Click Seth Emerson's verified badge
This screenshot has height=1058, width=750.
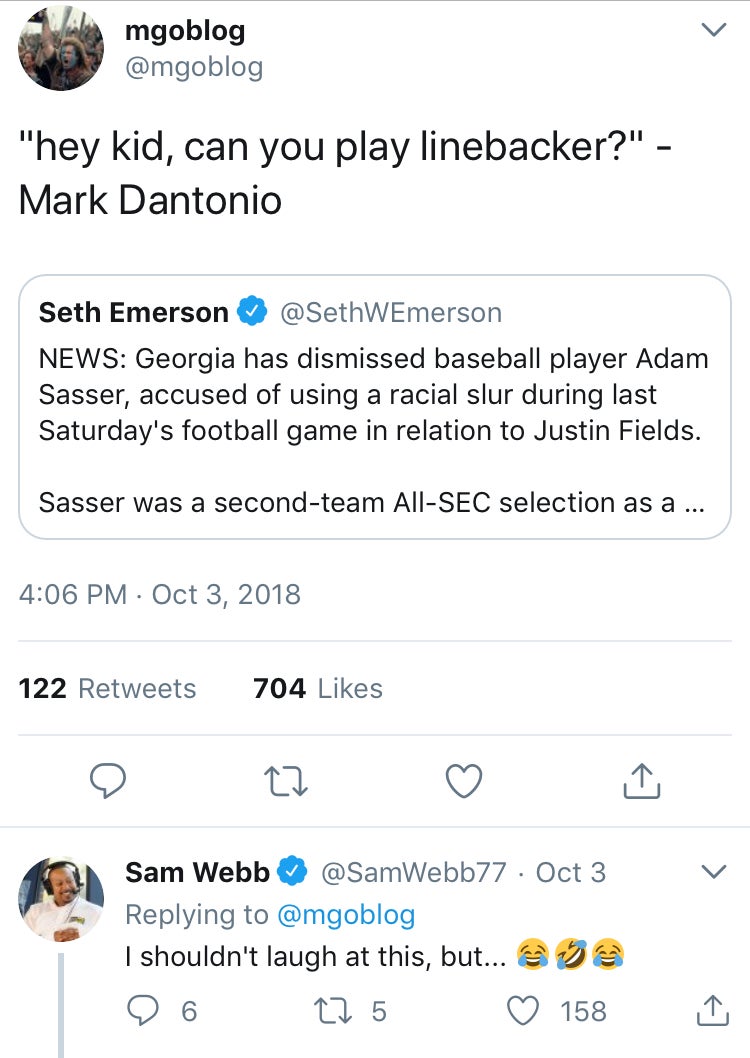pos(252,313)
